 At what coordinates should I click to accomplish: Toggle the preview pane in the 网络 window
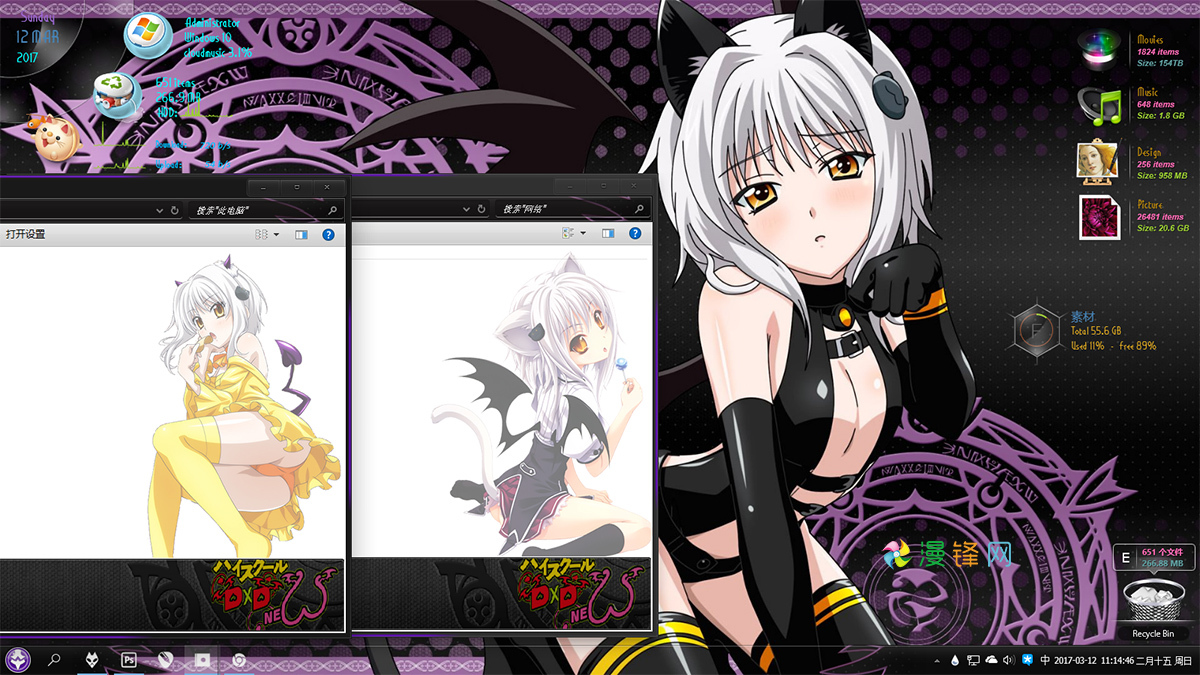click(x=609, y=232)
